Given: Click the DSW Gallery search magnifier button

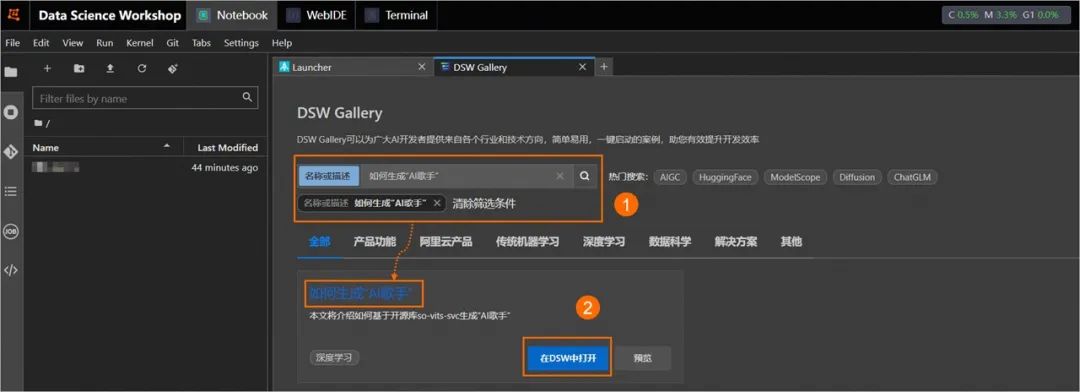Looking at the screenshot, I should pyautogui.click(x=584, y=176).
